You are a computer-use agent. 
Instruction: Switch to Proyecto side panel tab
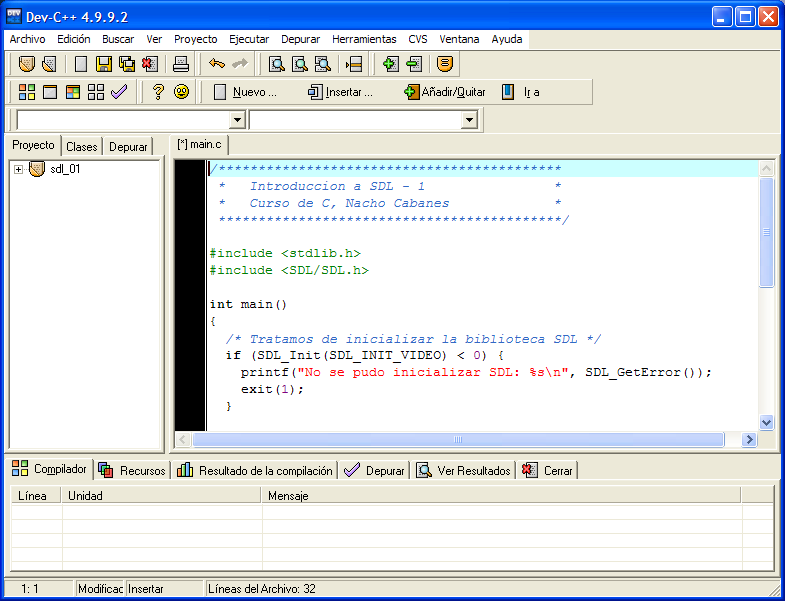click(33, 145)
